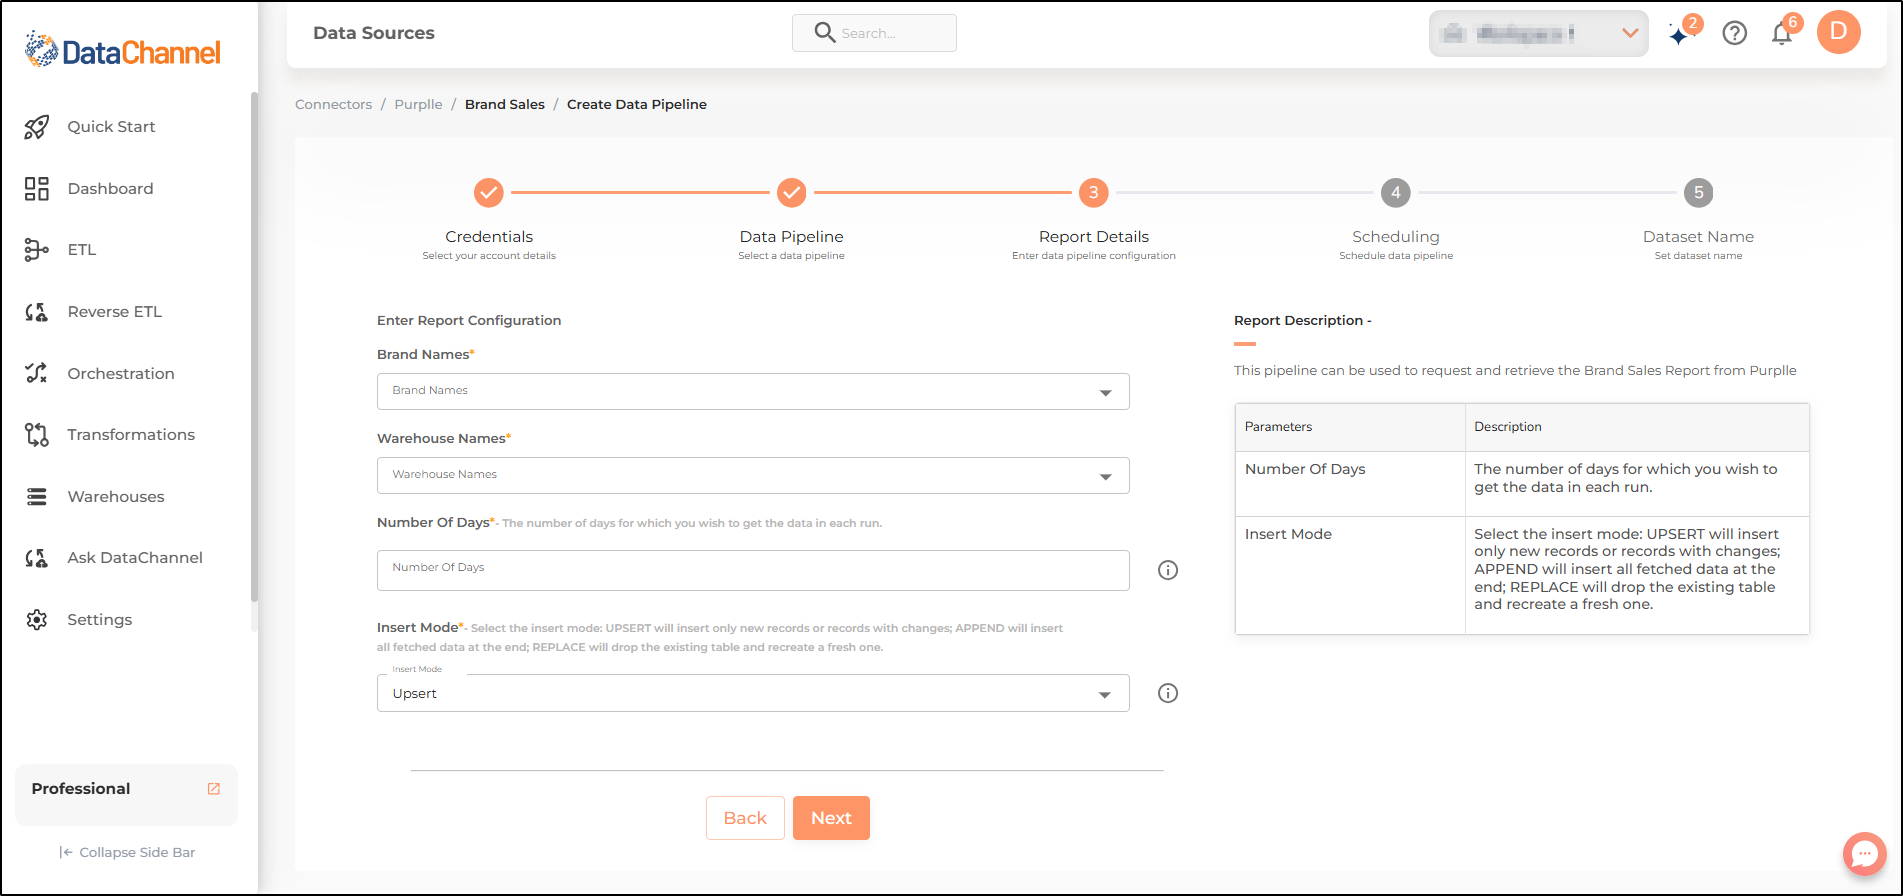The width and height of the screenshot is (1903, 896).
Task: Open the sparkle AI updates icon
Action: [1679, 35]
